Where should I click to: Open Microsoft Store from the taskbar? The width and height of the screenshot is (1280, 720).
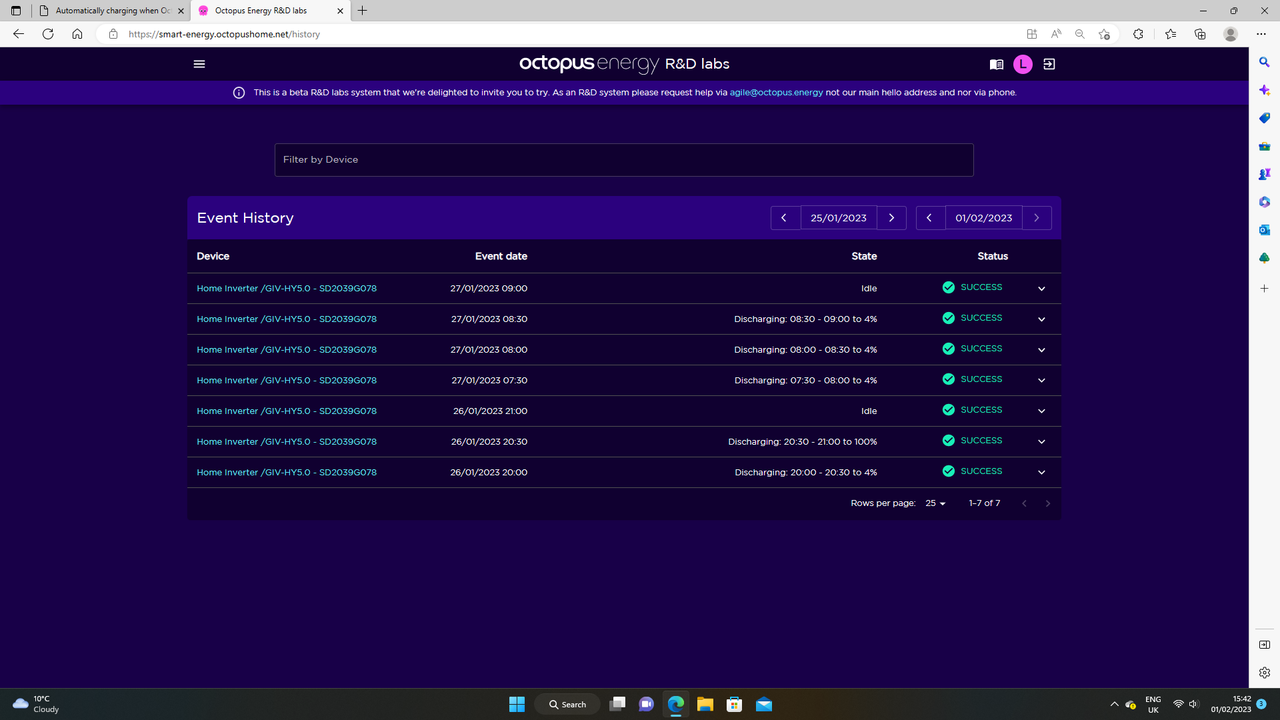(734, 704)
